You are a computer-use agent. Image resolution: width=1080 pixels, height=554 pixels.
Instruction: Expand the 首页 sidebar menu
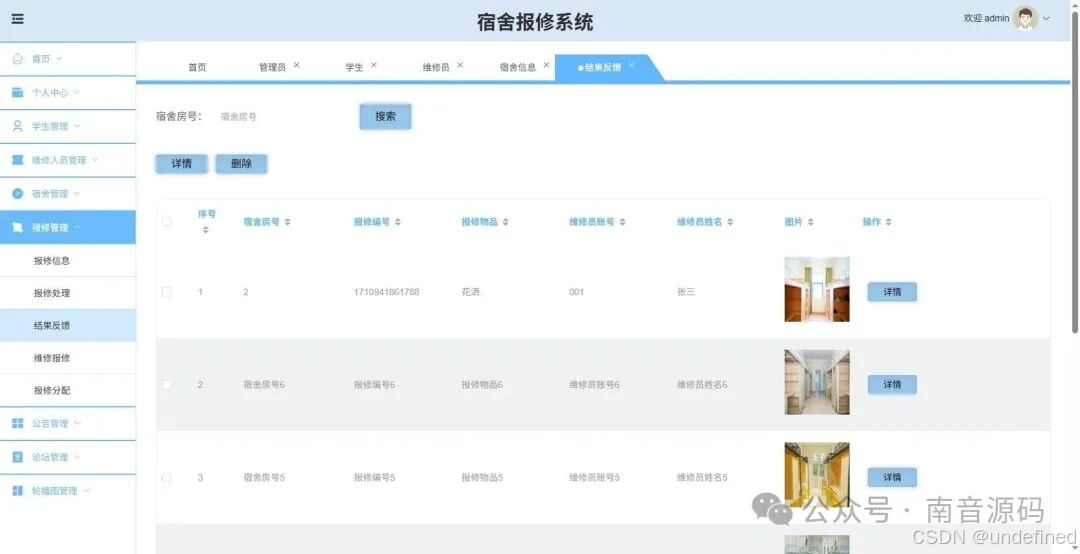point(59,59)
